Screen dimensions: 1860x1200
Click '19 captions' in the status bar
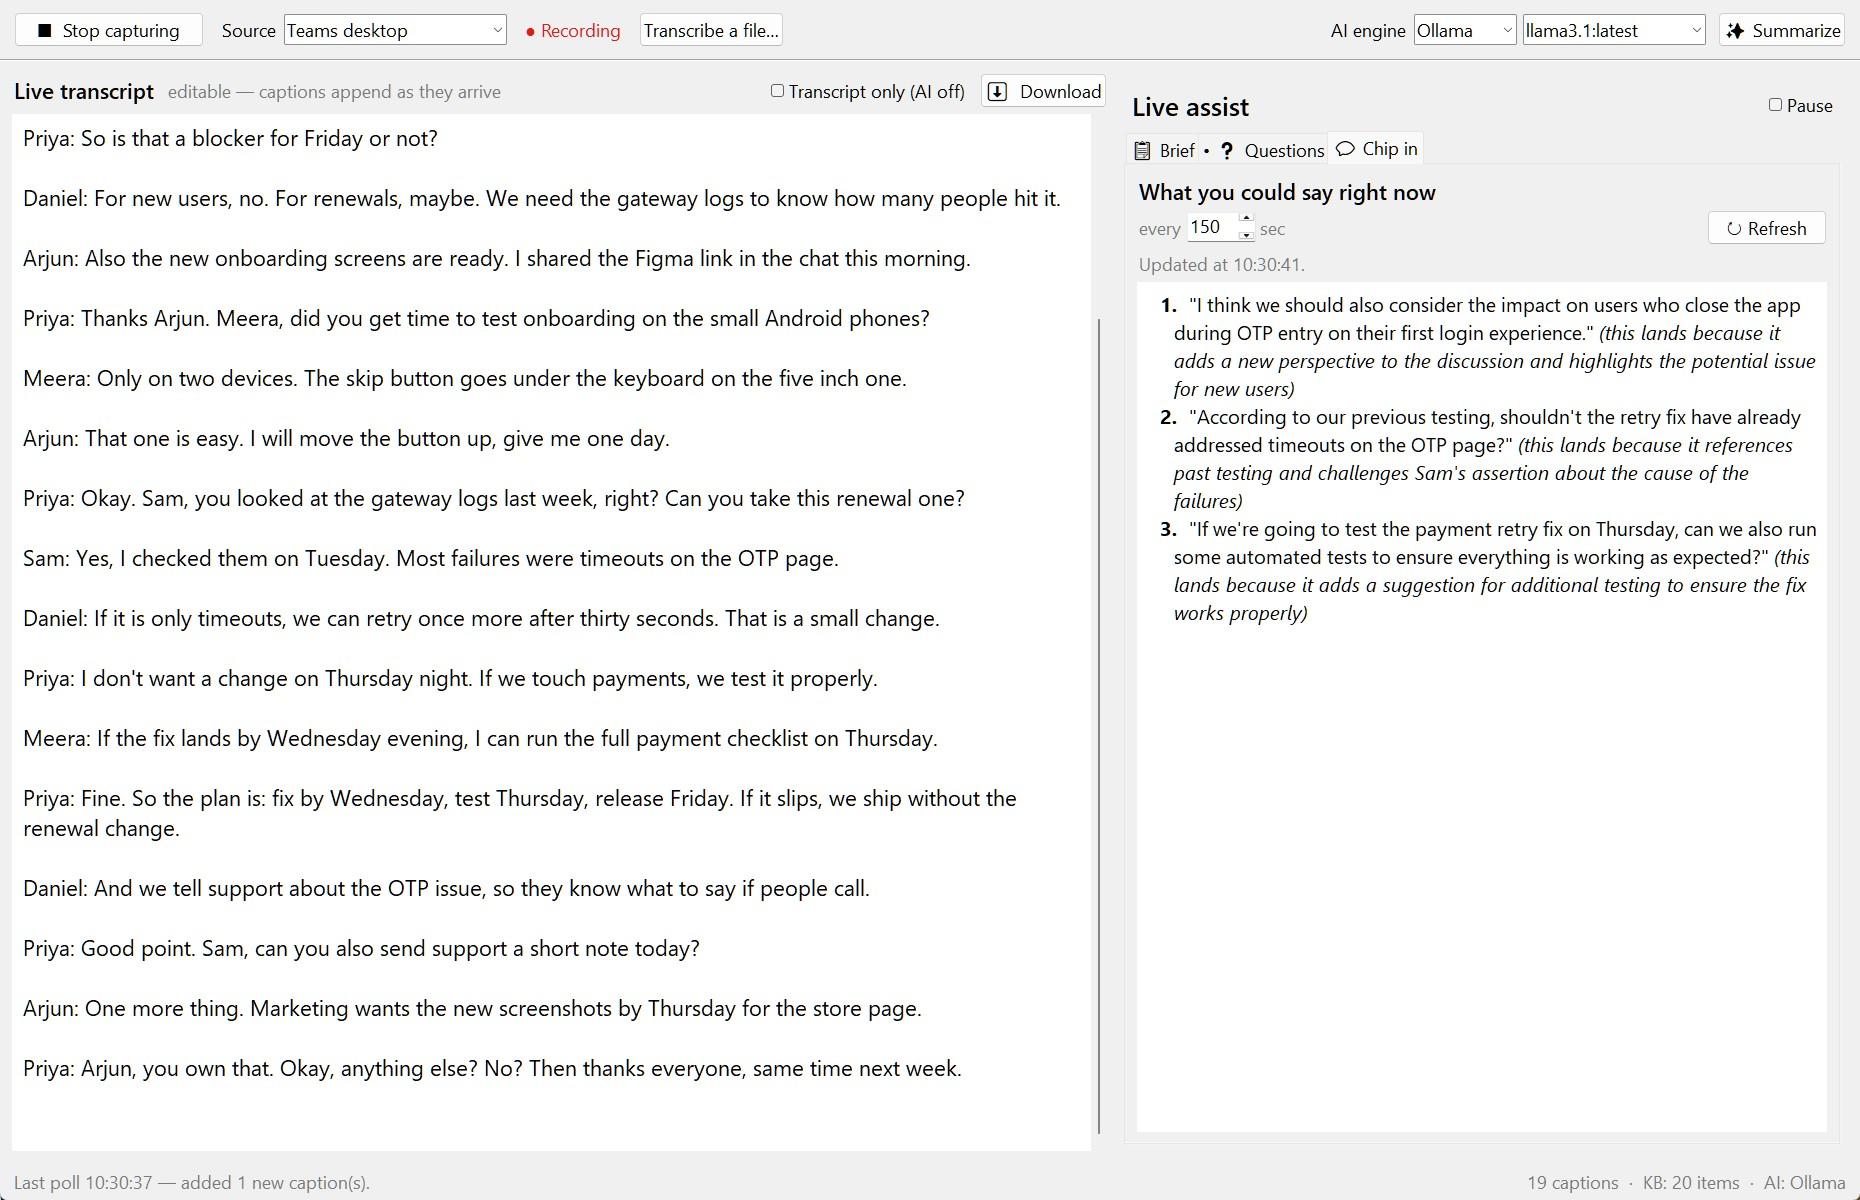1572,1183
